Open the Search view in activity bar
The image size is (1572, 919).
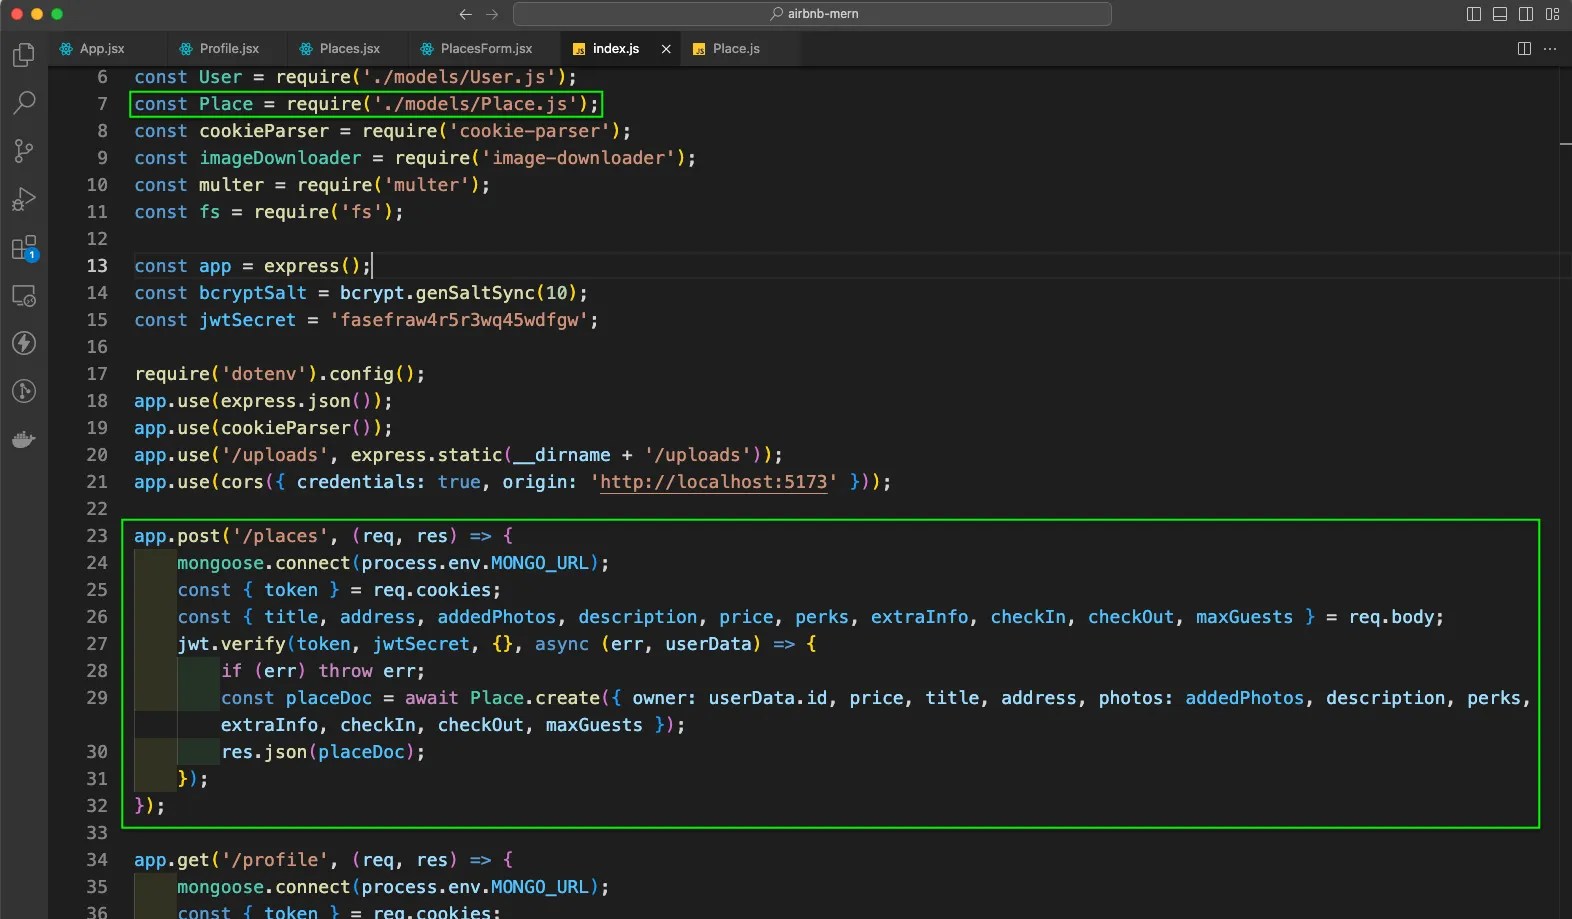tap(24, 103)
